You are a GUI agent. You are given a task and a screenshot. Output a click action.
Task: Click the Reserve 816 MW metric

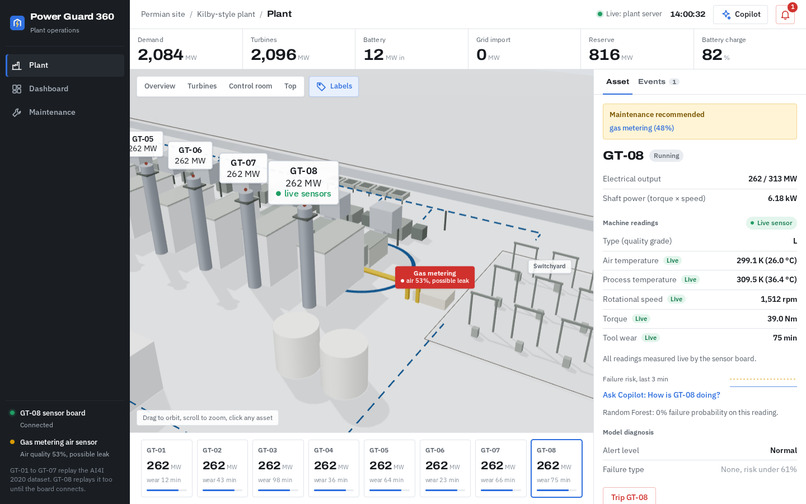click(637, 49)
